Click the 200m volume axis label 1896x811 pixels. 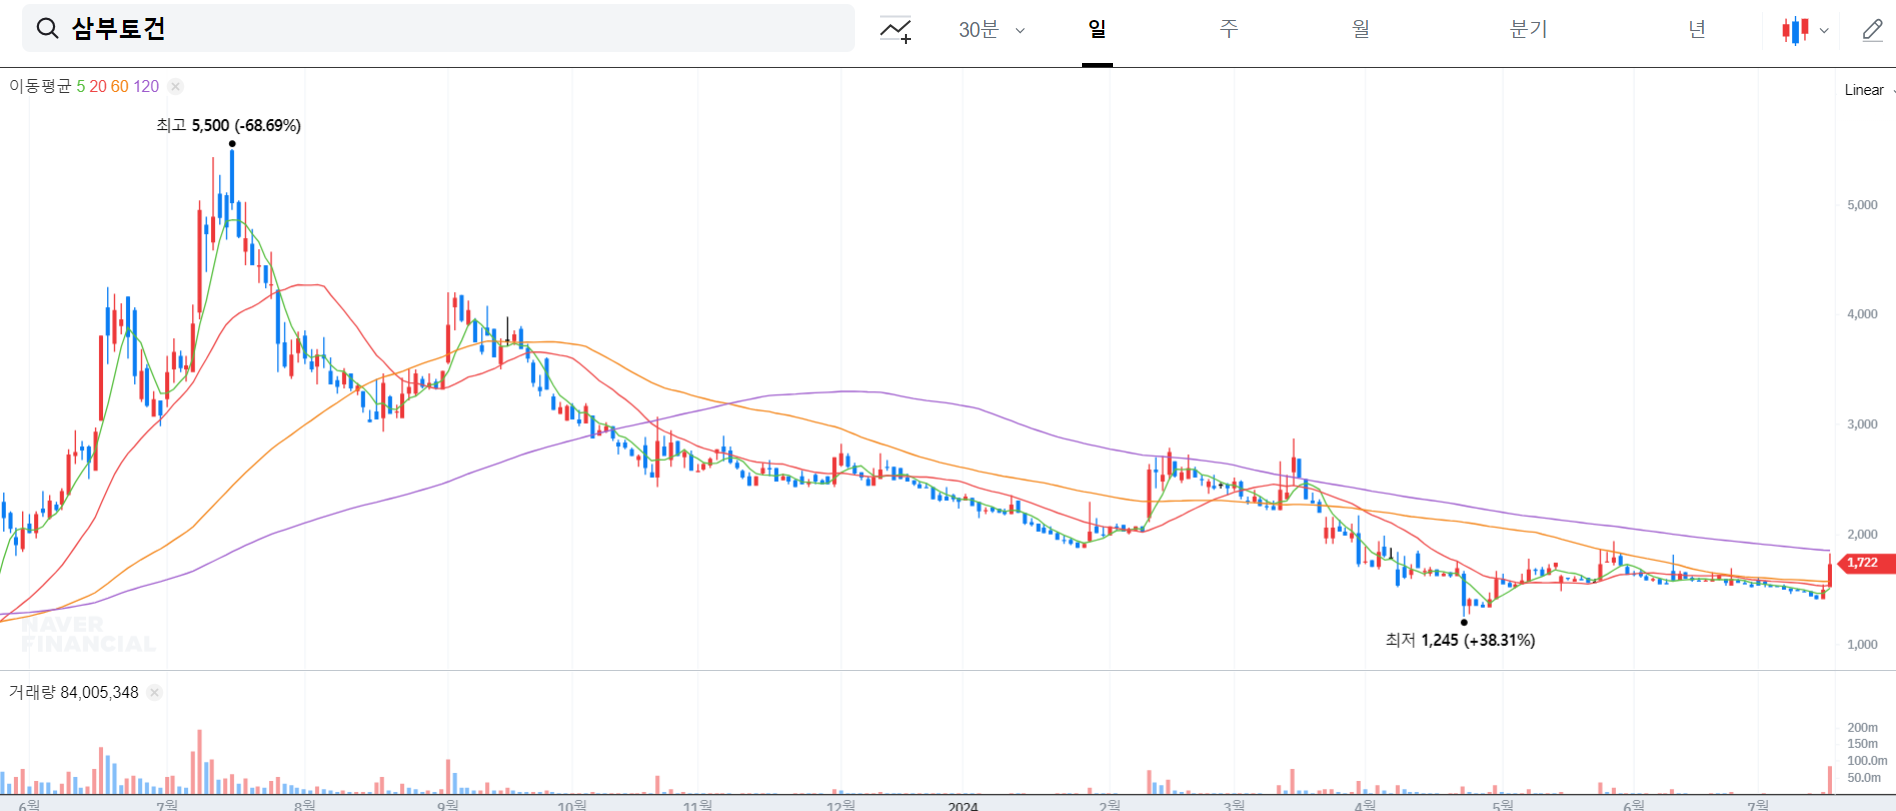point(1862,727)
